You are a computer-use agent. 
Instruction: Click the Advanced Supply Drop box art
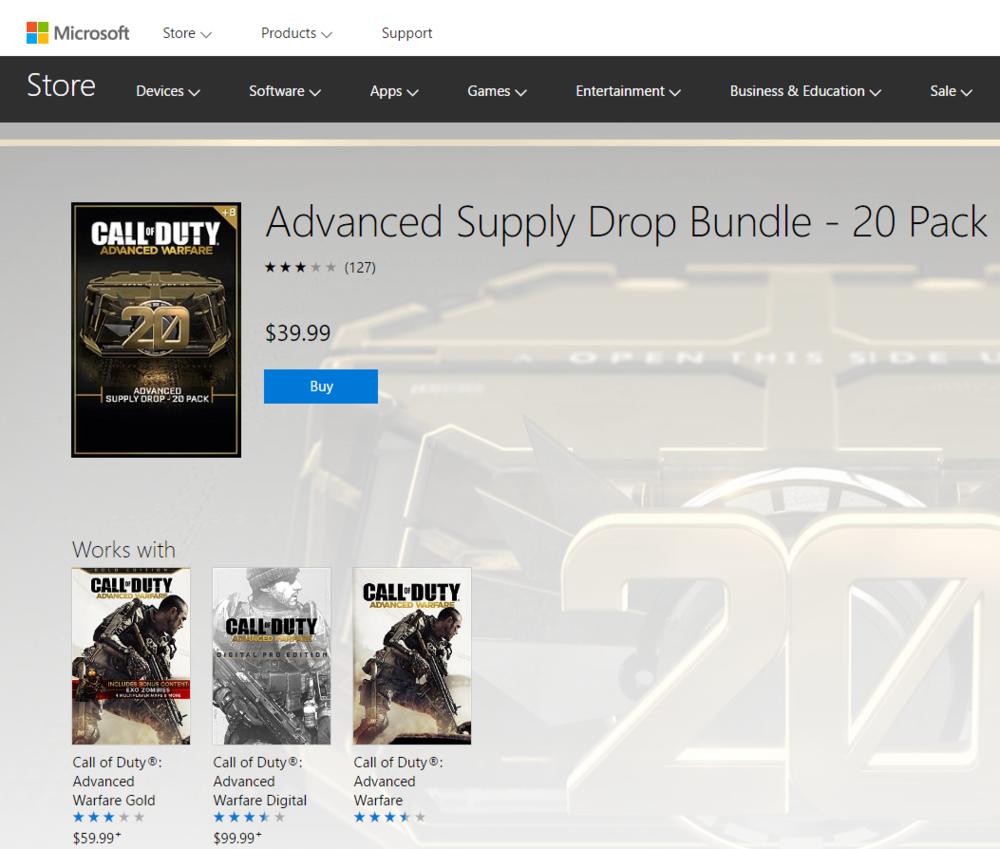point(156,330)
